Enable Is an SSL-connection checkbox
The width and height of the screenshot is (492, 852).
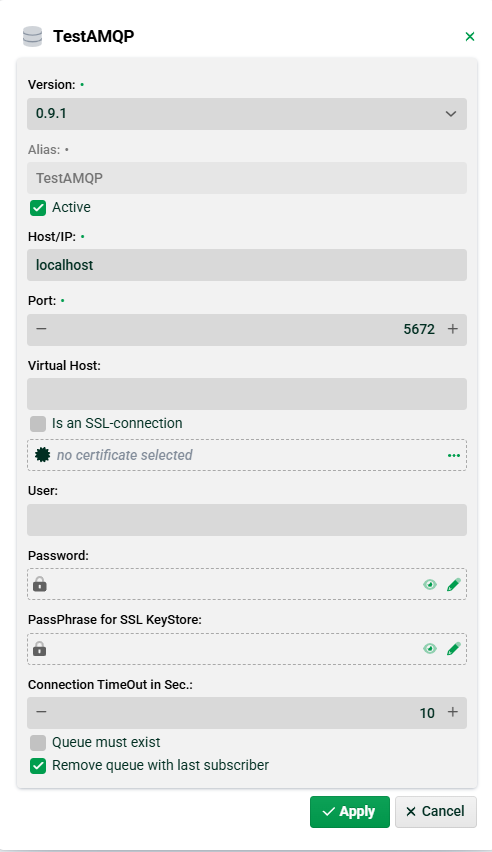tap(38, 424)
